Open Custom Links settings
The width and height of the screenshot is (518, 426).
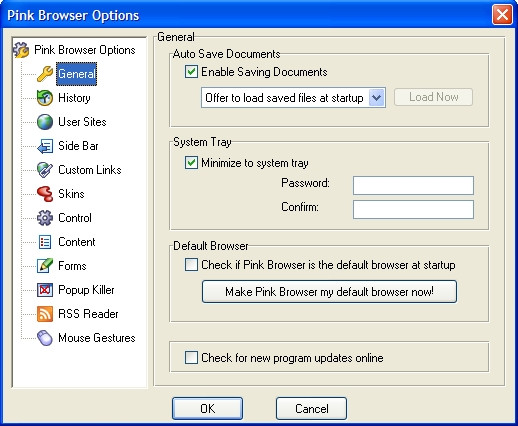point(90,170)
